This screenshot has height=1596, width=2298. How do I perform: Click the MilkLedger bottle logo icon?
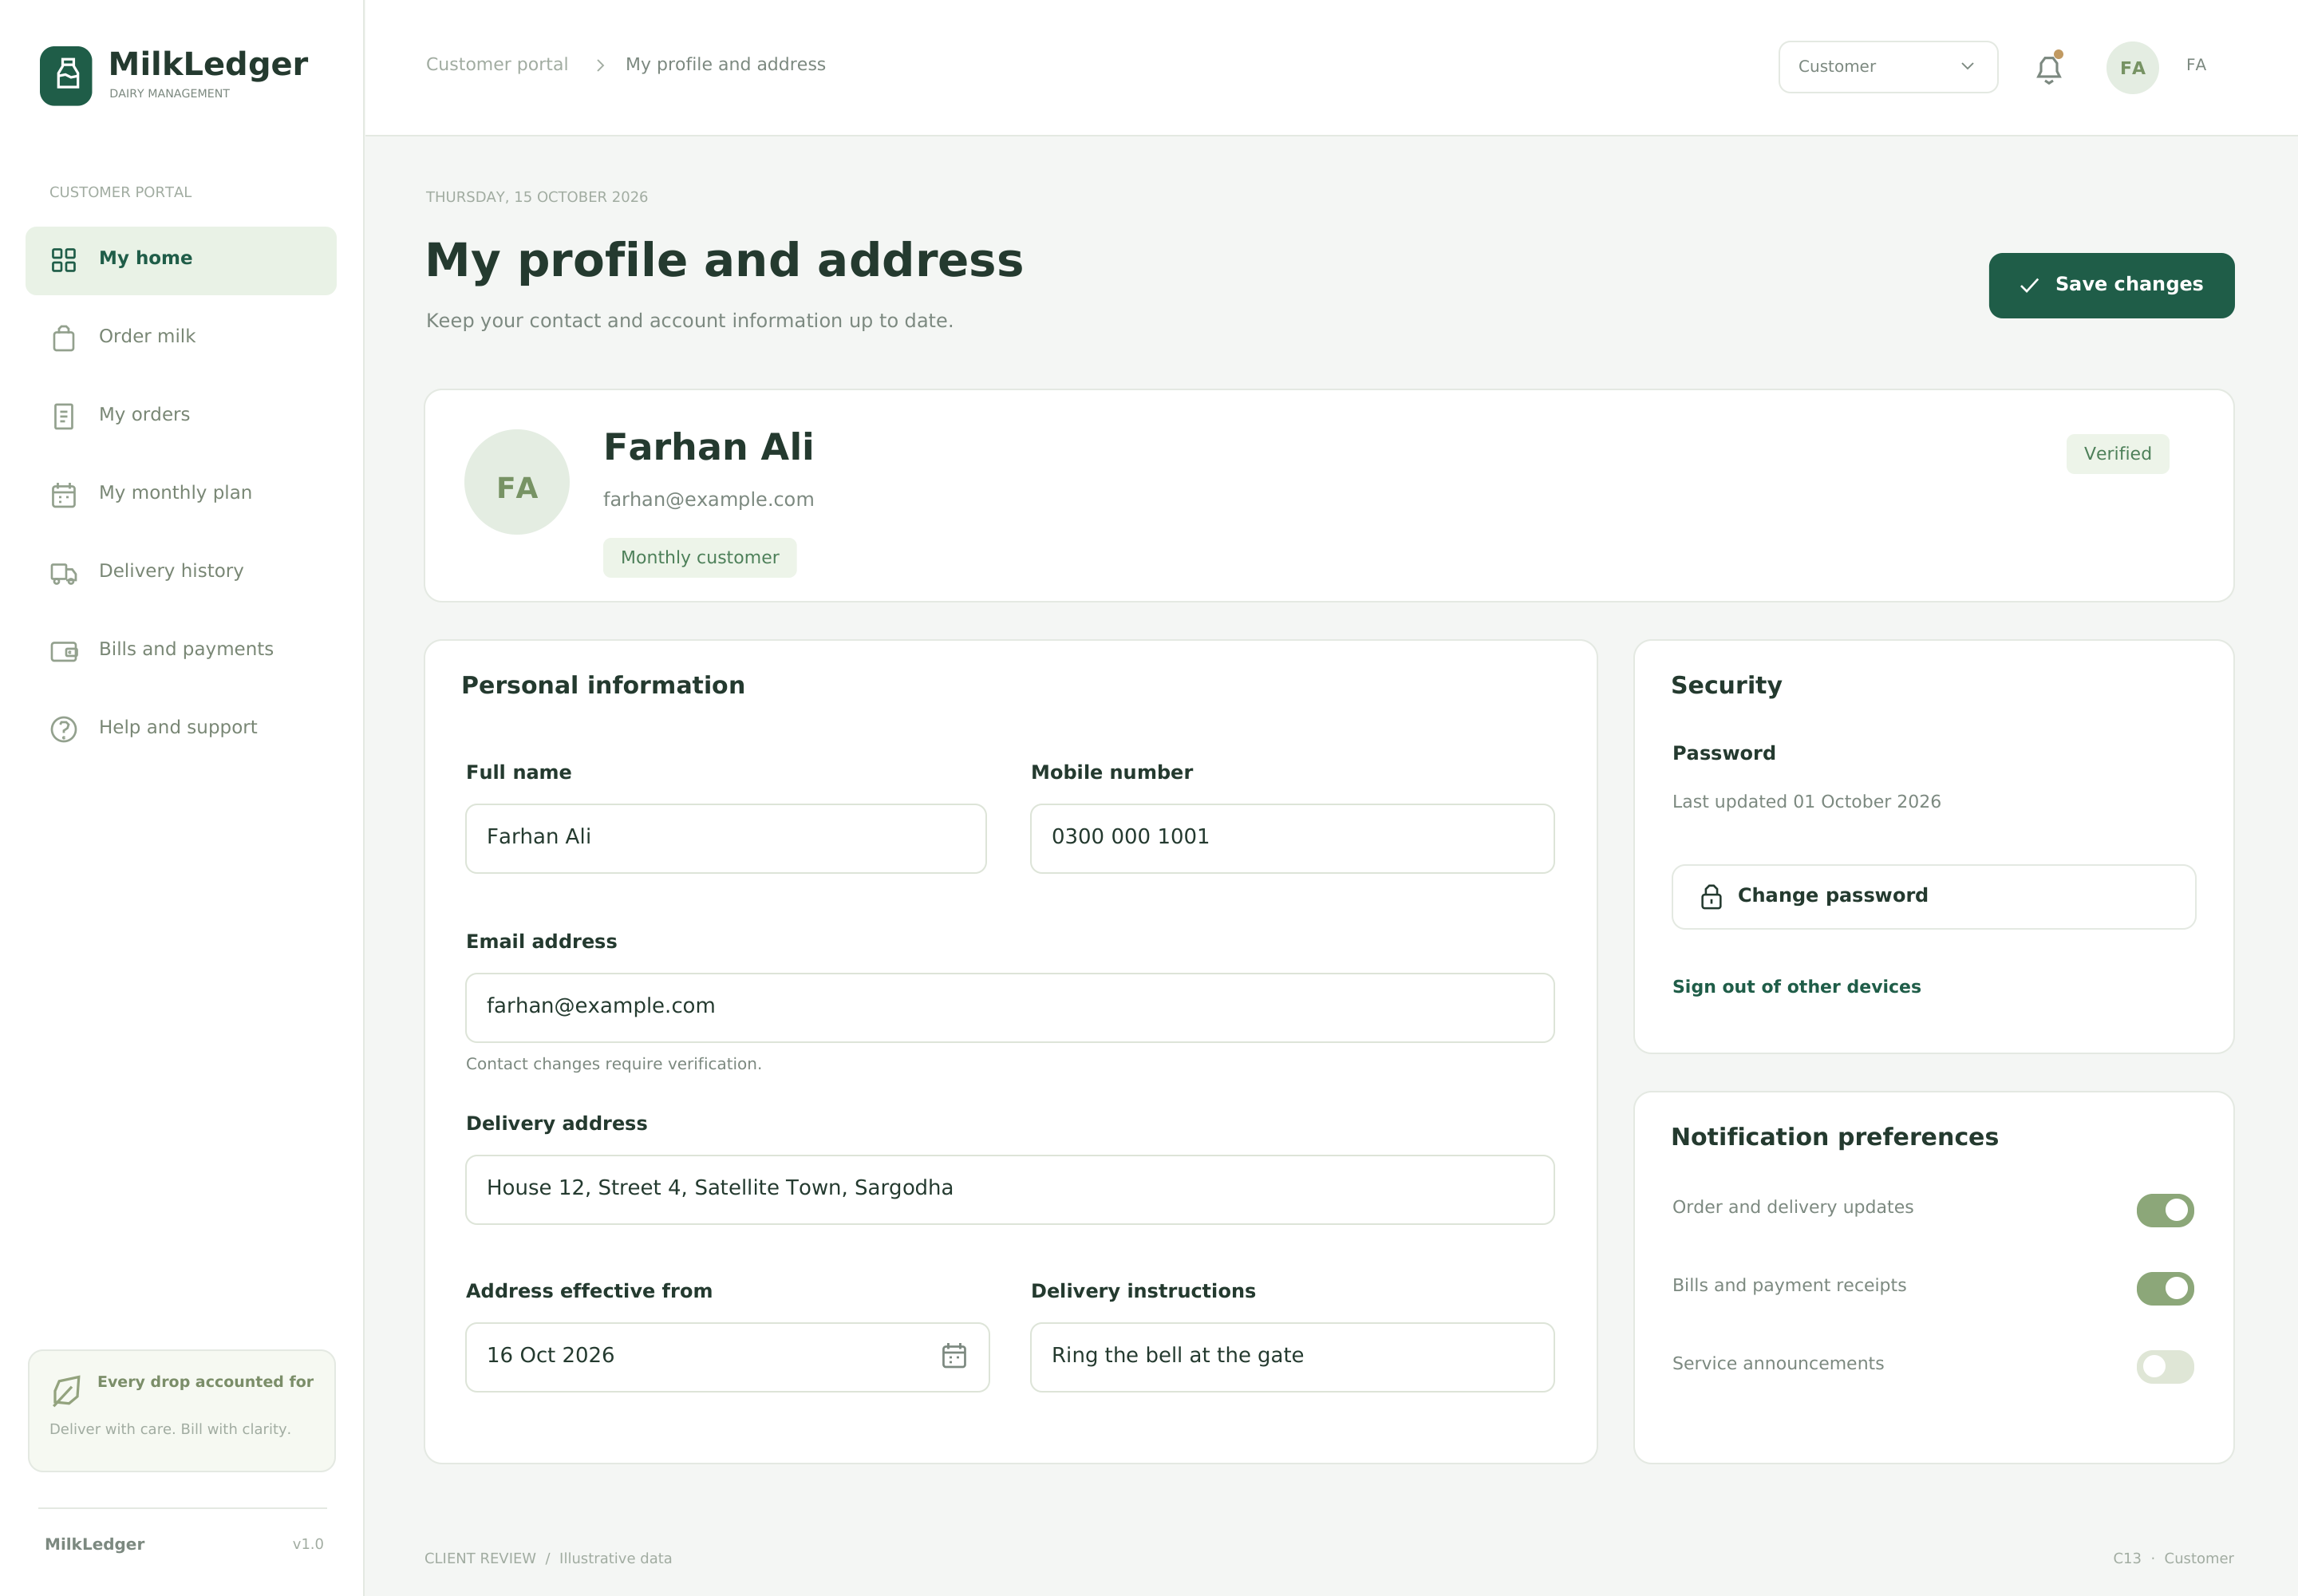(66, 75)
